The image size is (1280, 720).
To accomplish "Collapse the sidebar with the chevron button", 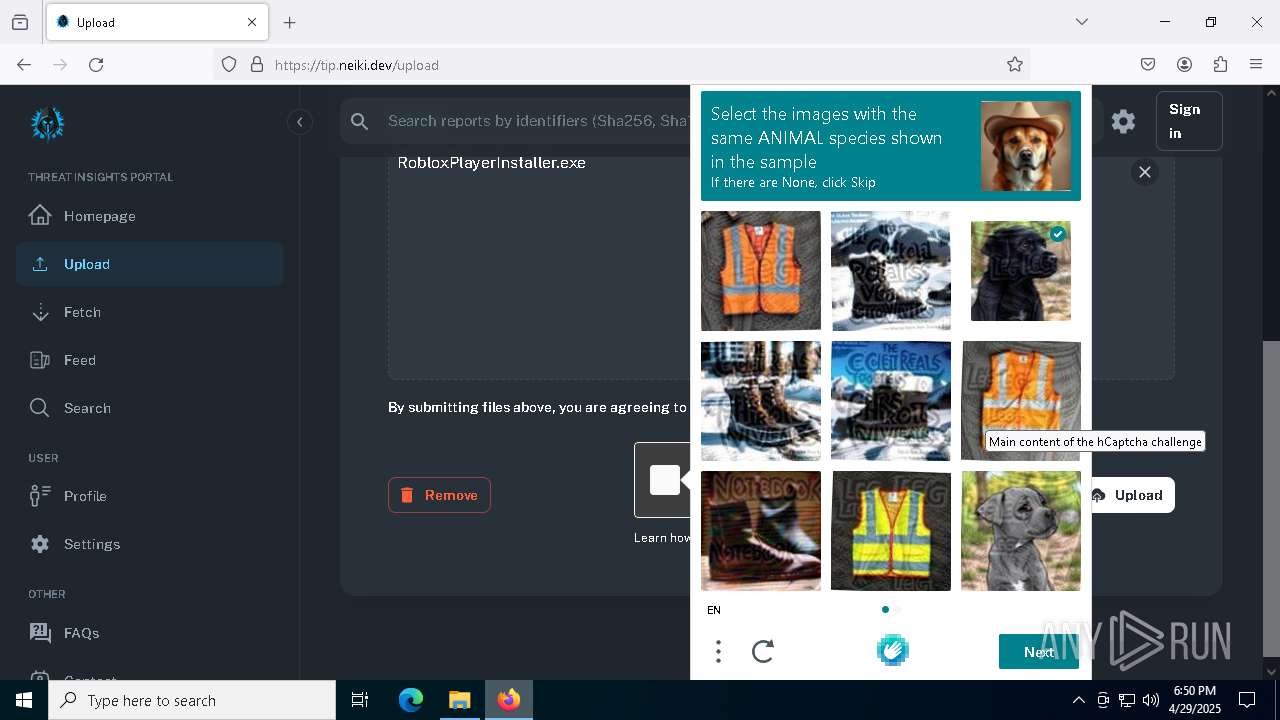I will (299, 122).
